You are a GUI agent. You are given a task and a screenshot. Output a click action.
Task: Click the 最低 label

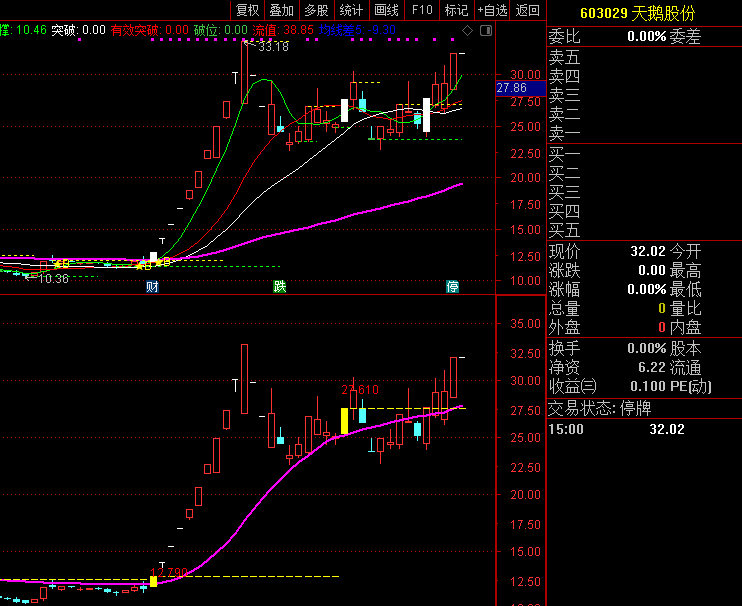click(x=685, y=290)
